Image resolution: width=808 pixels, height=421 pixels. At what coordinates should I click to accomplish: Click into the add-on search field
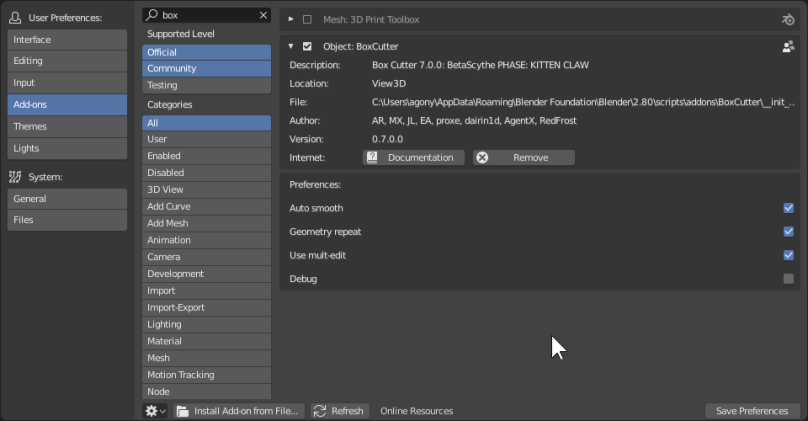pos(206,15)
